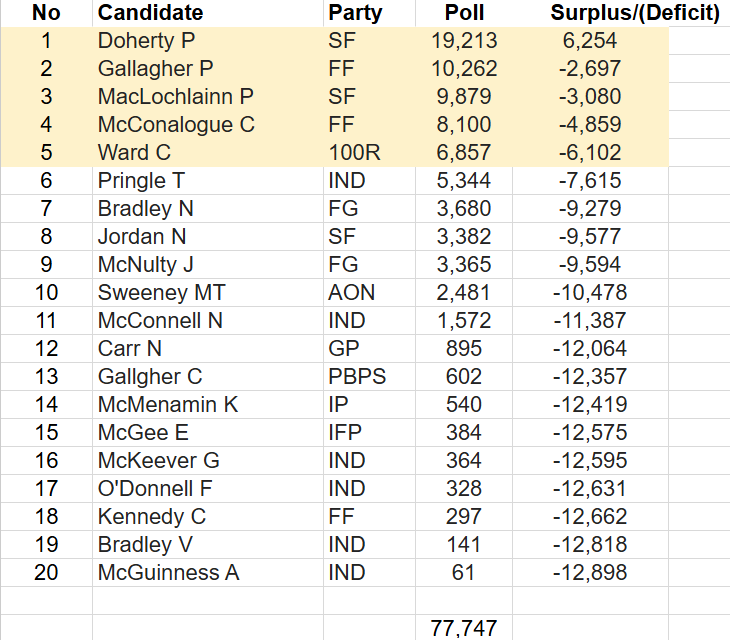Click the deficit cell showing -12,595
The width and height of the screenshot is (730, 640).
[x=590, y=461]
